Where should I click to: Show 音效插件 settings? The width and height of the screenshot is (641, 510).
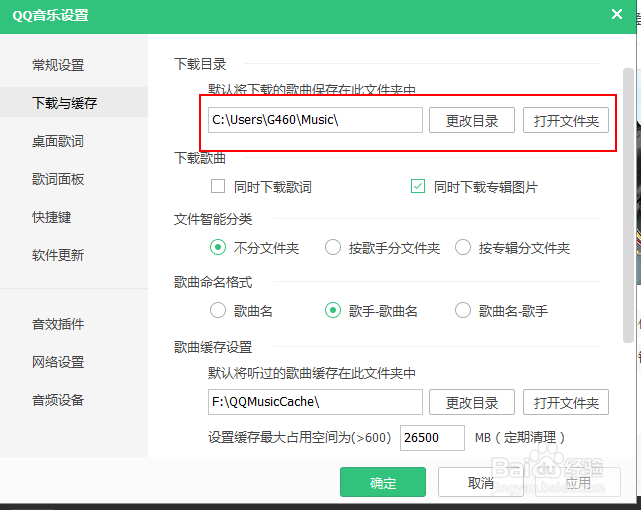(58, 324)
